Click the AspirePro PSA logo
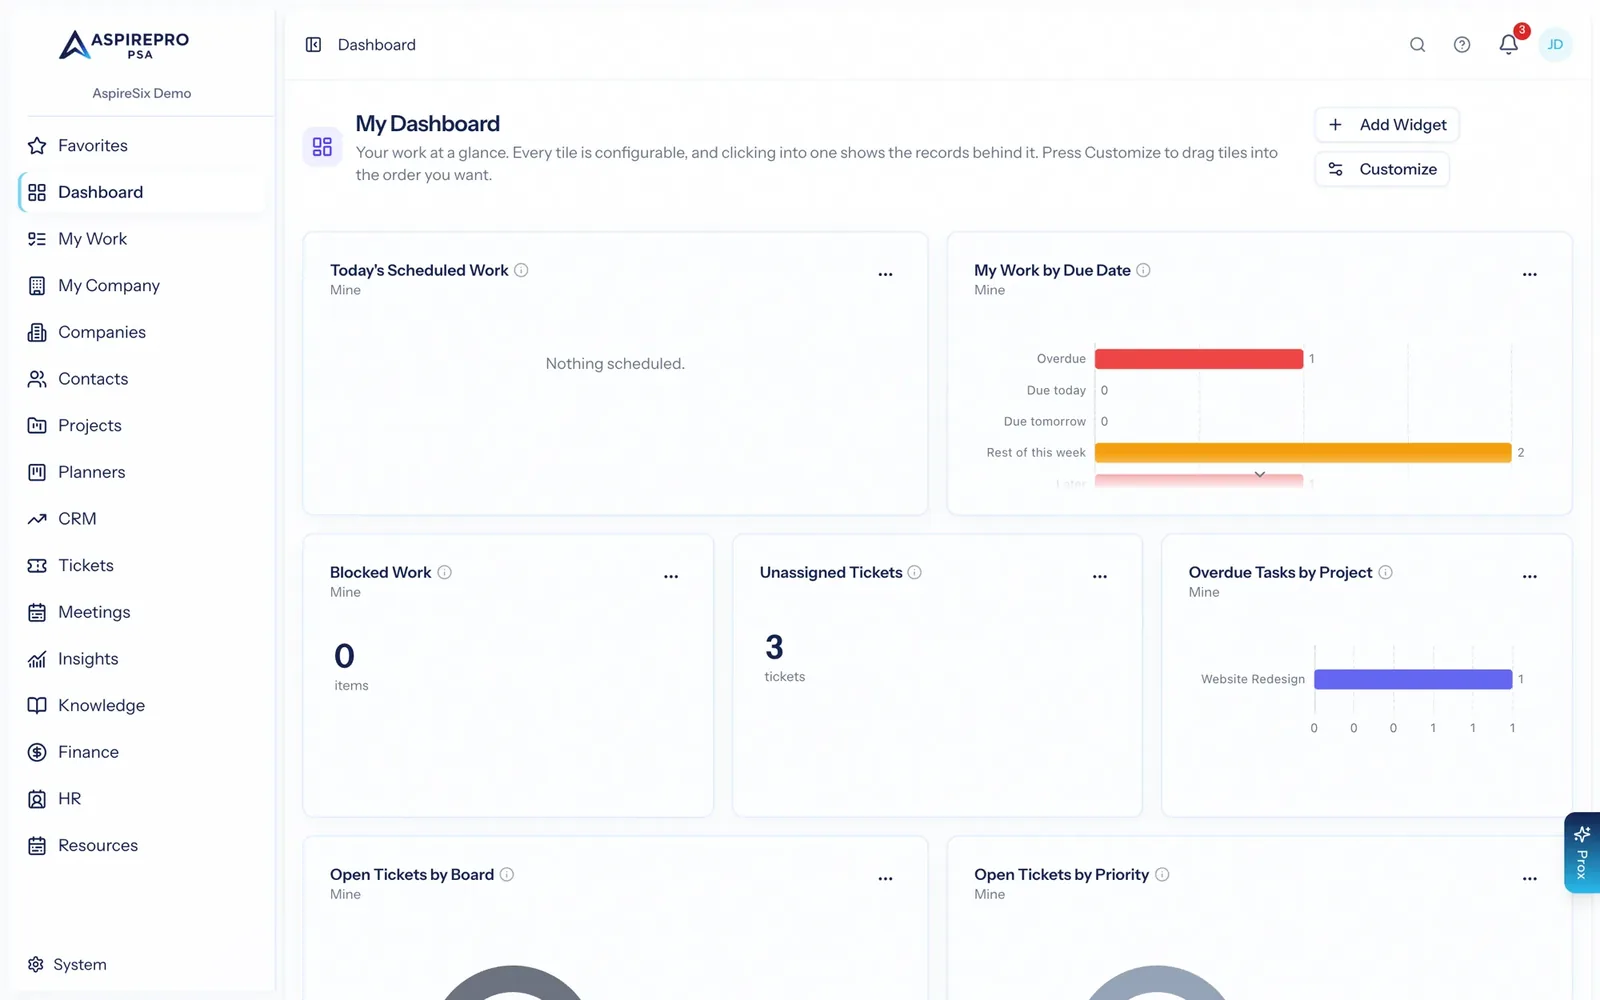Viewport: 1600px width, 1000px height. click(x=124, y=45)
